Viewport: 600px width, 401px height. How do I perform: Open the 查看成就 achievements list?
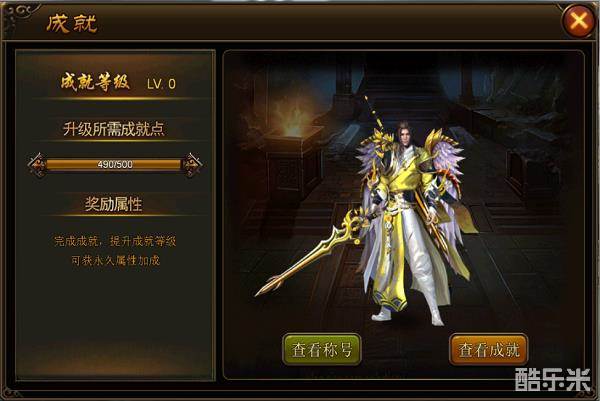pos(489,349)
